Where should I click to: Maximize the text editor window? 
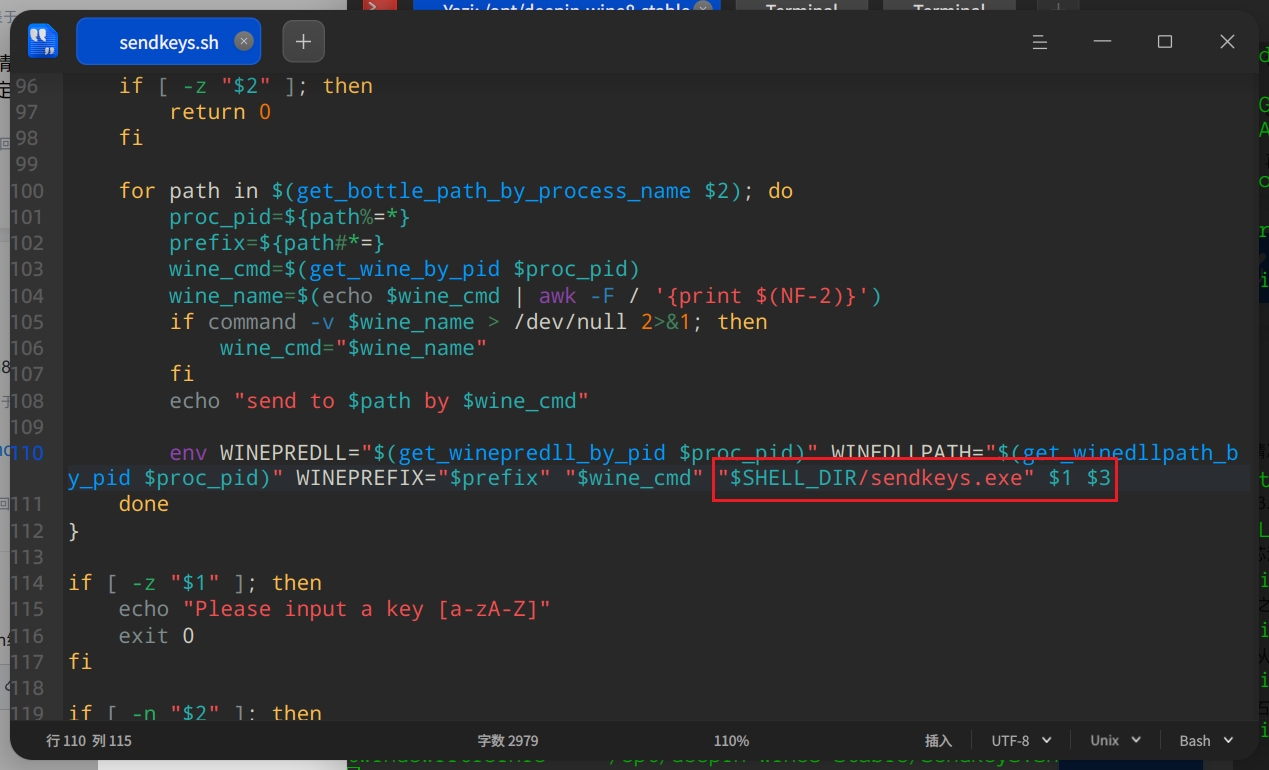click(x=1165, y=42)
